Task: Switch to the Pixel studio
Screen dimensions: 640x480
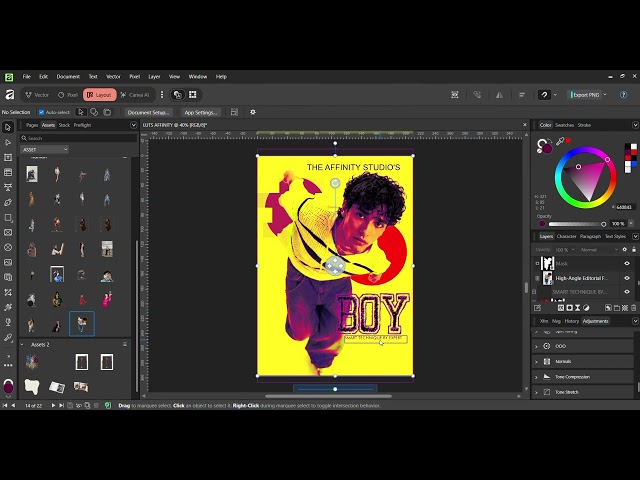Action: coord(68,95)
